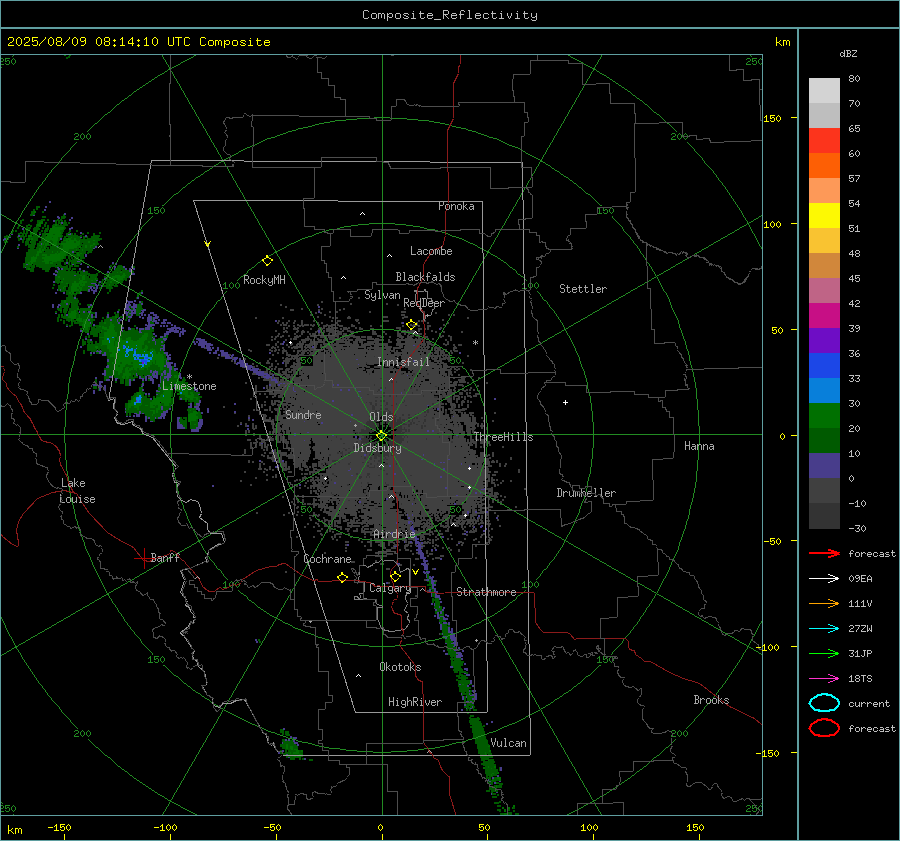Click the Calgary label

tap(390, 588)
